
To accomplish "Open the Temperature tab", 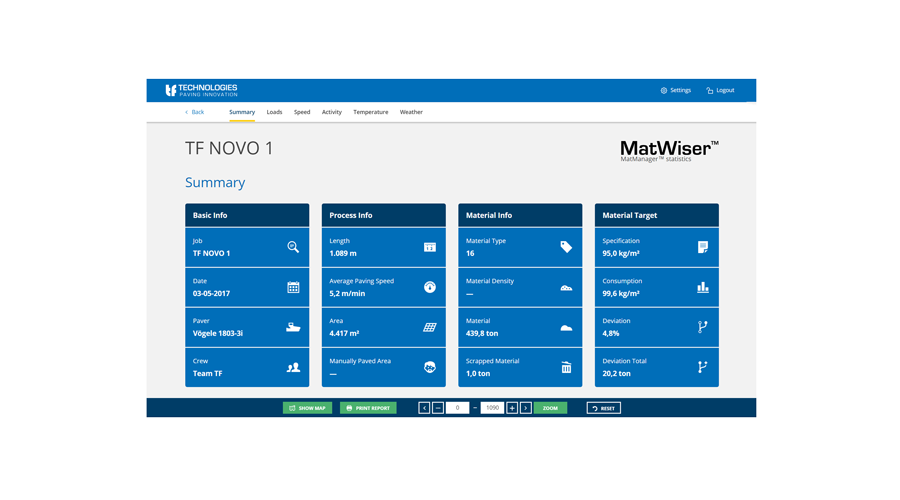I will 370,112.
